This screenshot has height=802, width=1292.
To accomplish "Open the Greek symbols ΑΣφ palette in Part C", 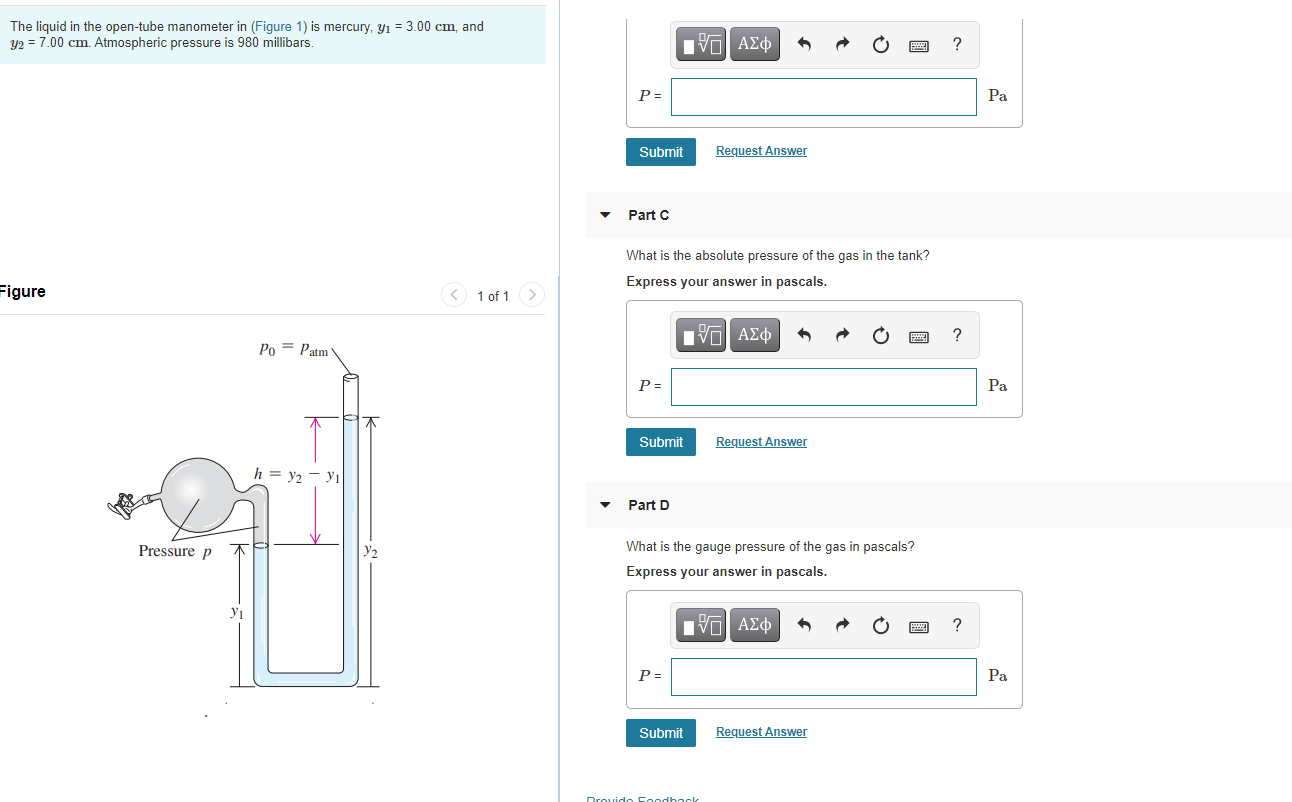I will [x=755, y=335].
